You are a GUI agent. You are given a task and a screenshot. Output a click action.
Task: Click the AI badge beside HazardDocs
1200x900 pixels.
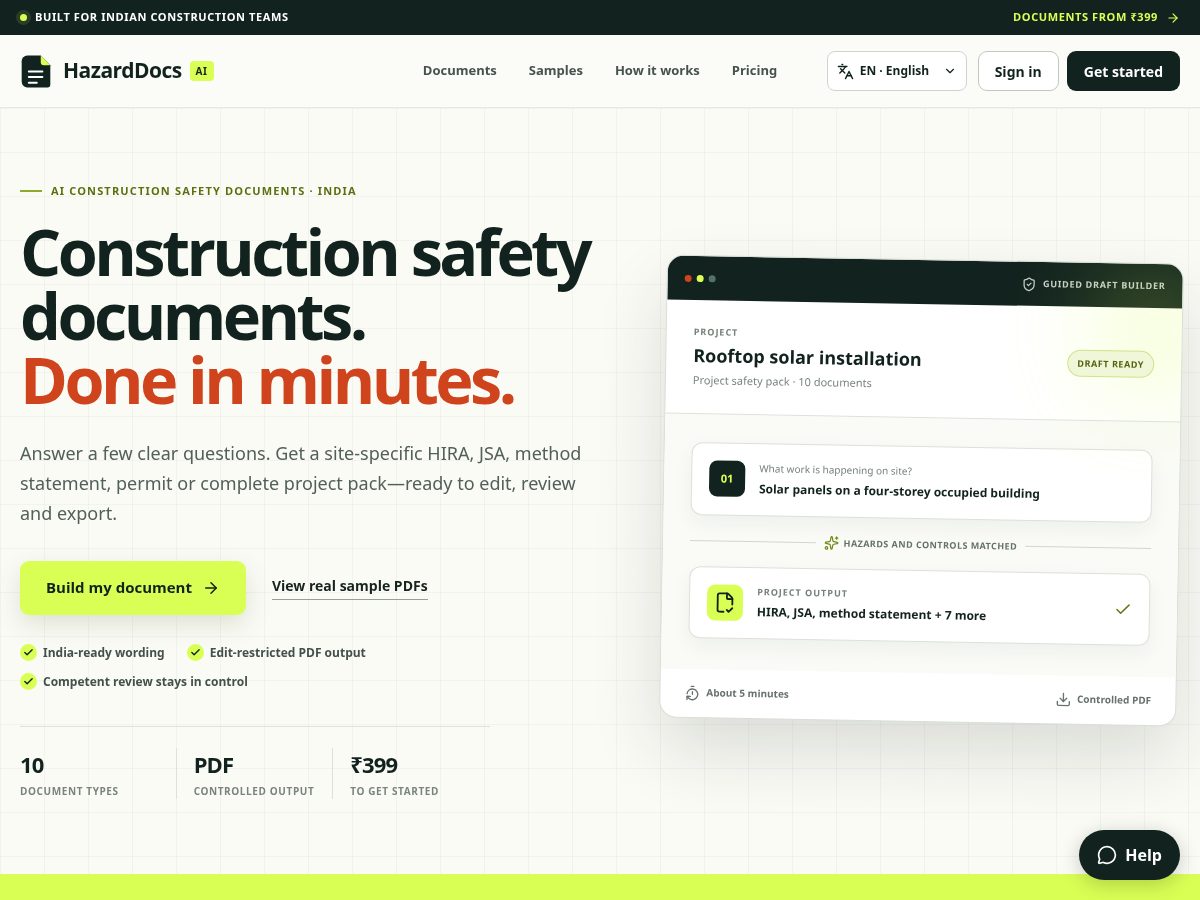coord(202,71)
